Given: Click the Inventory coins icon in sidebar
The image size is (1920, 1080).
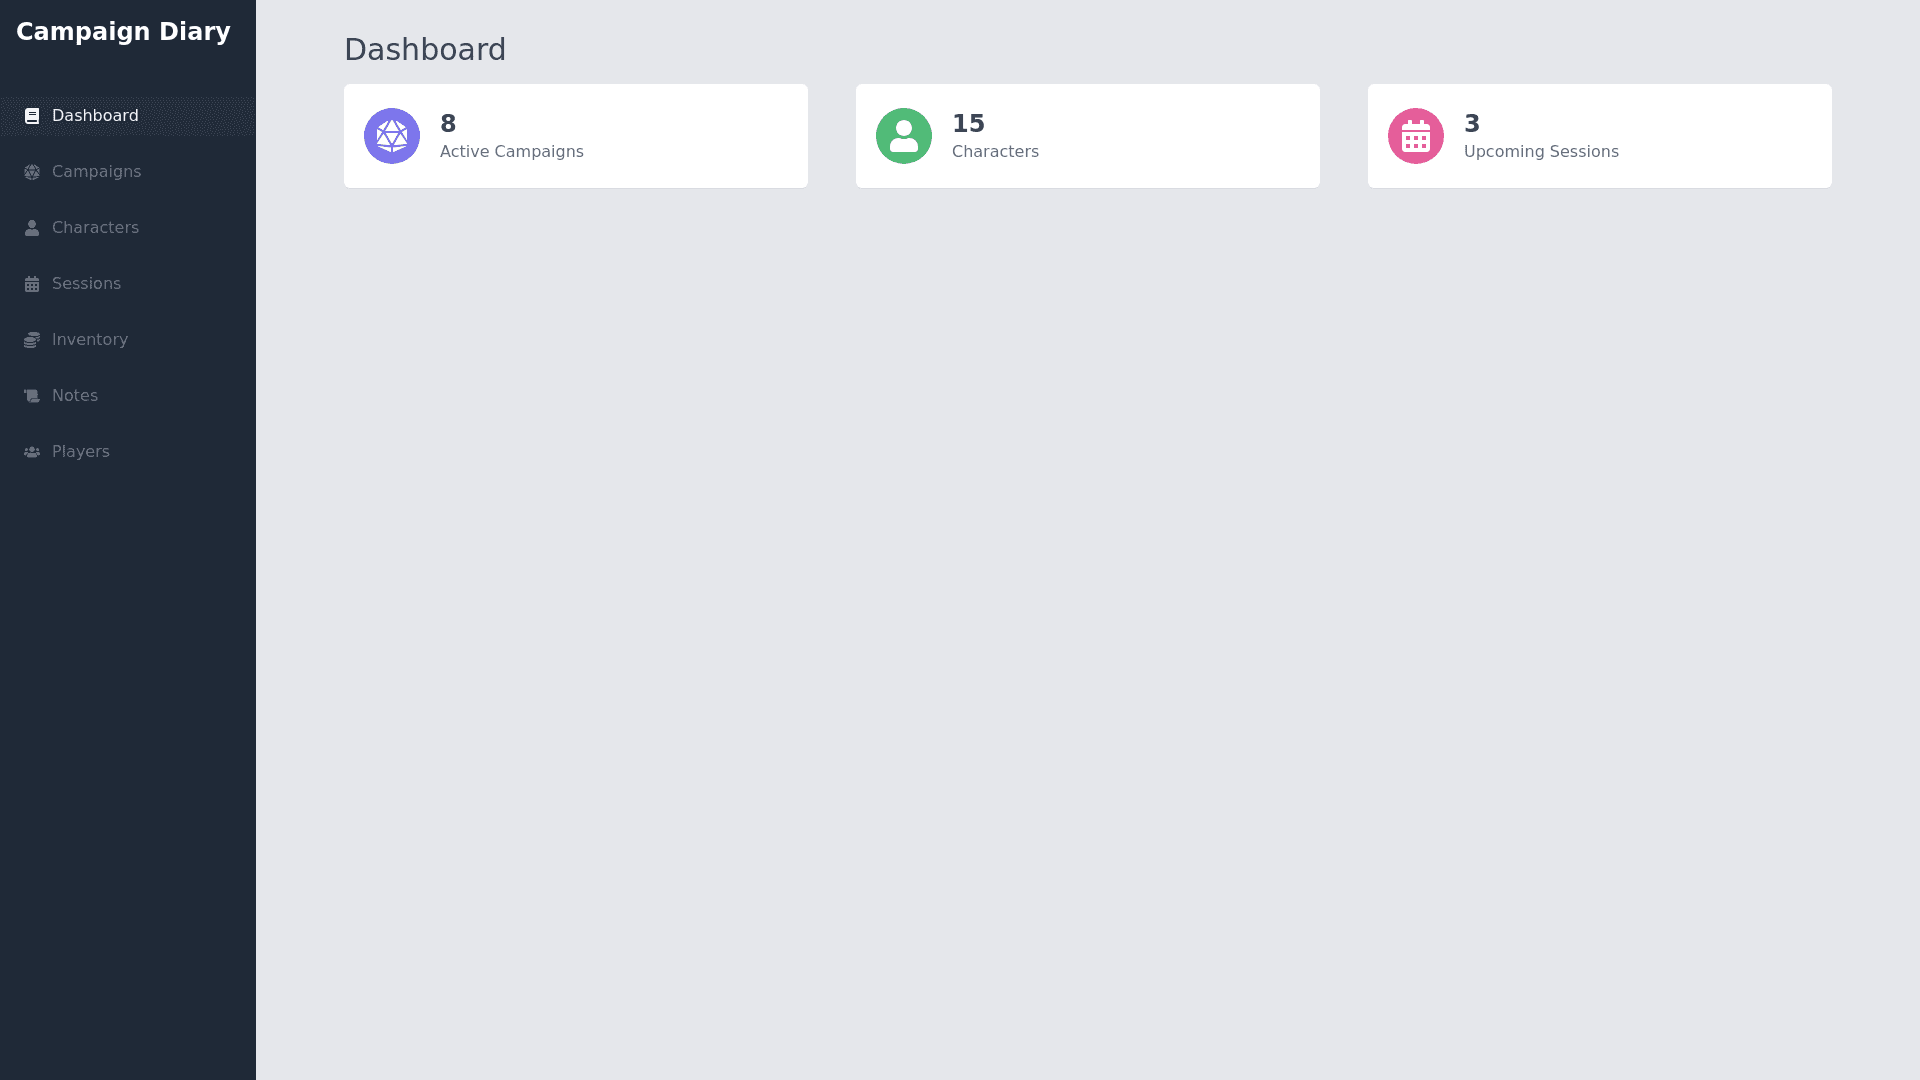Looking at the screenshot, I should coord(32,340).
